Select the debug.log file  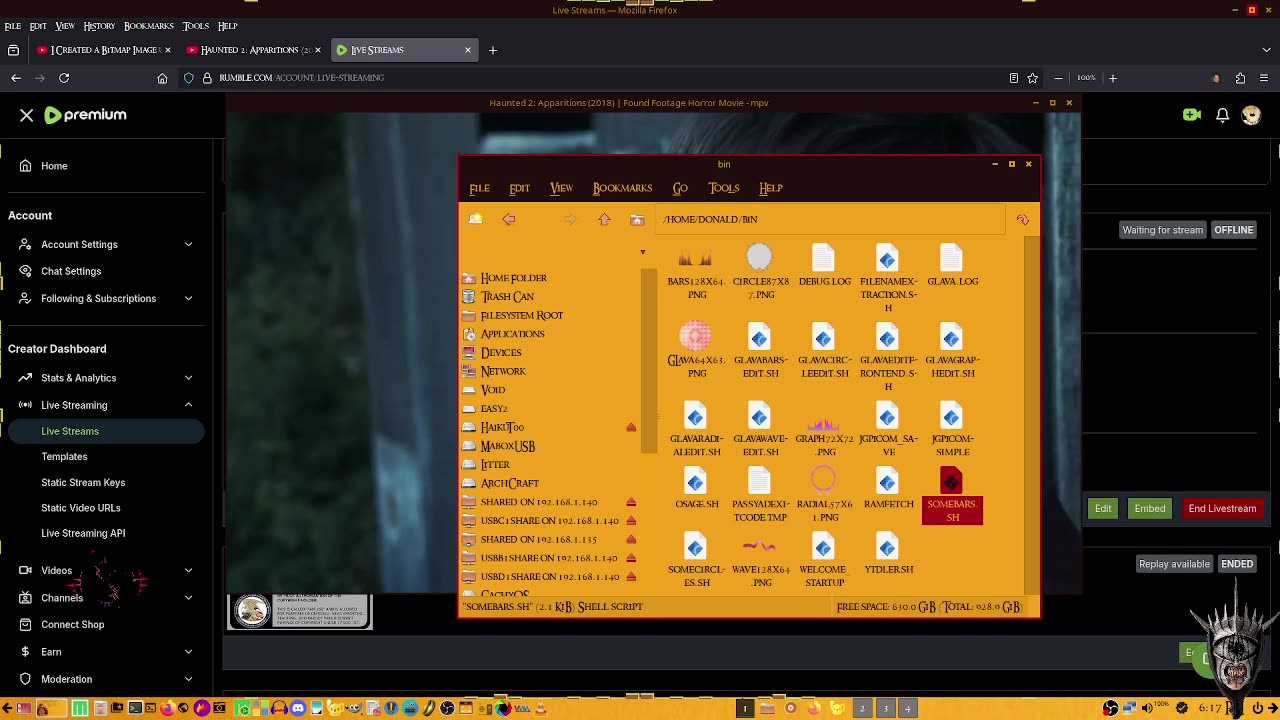point(824,266)
